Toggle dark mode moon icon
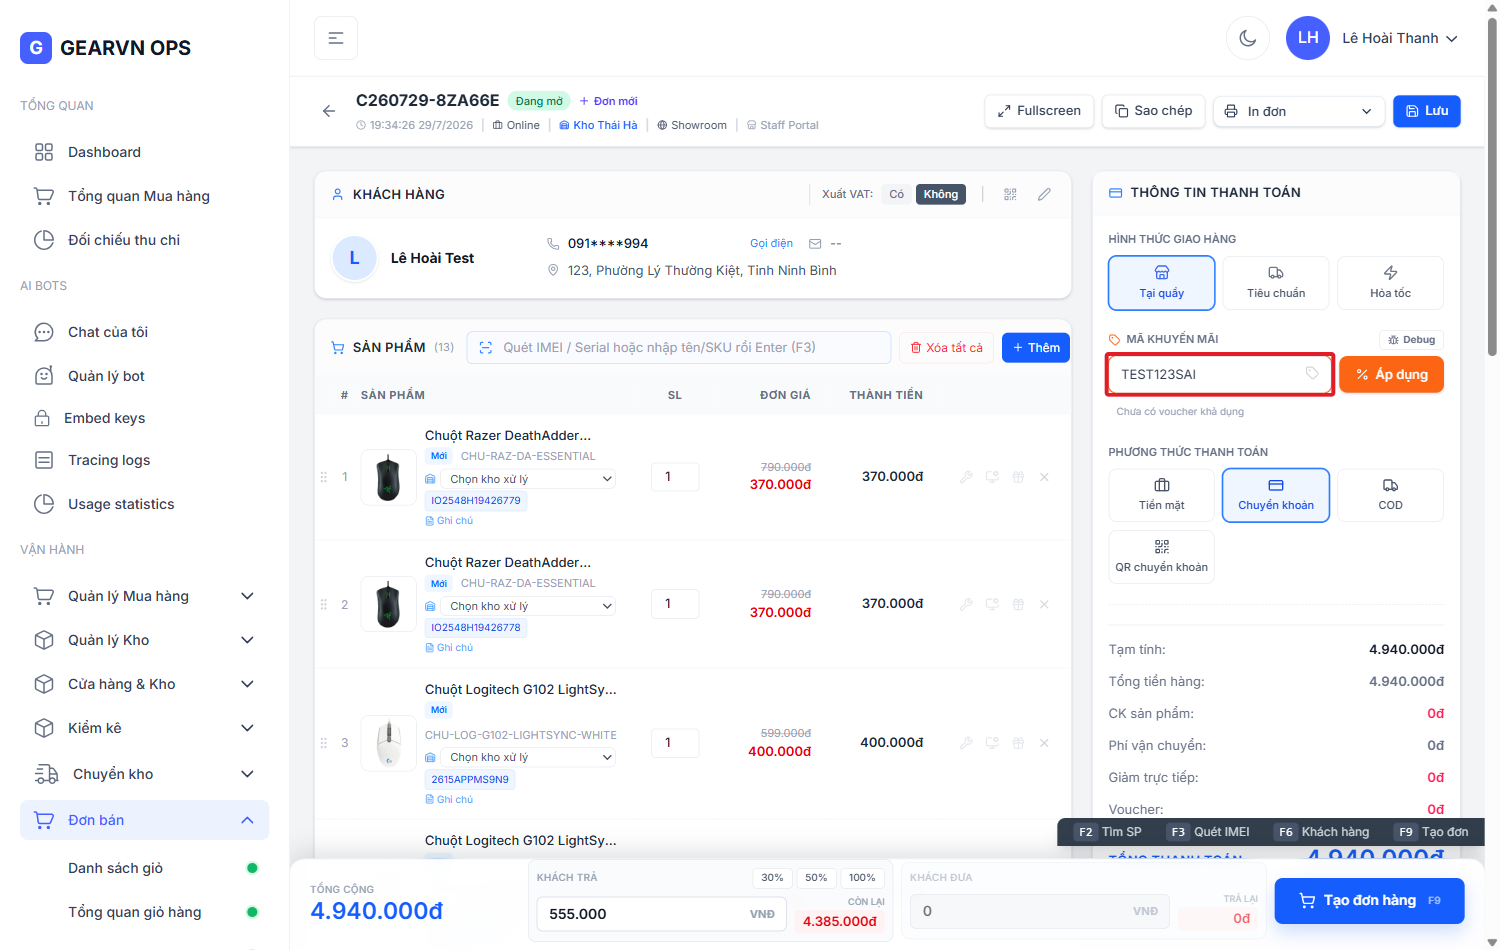This screenshot has width=1500, height=950. (x=1248, y=38)
